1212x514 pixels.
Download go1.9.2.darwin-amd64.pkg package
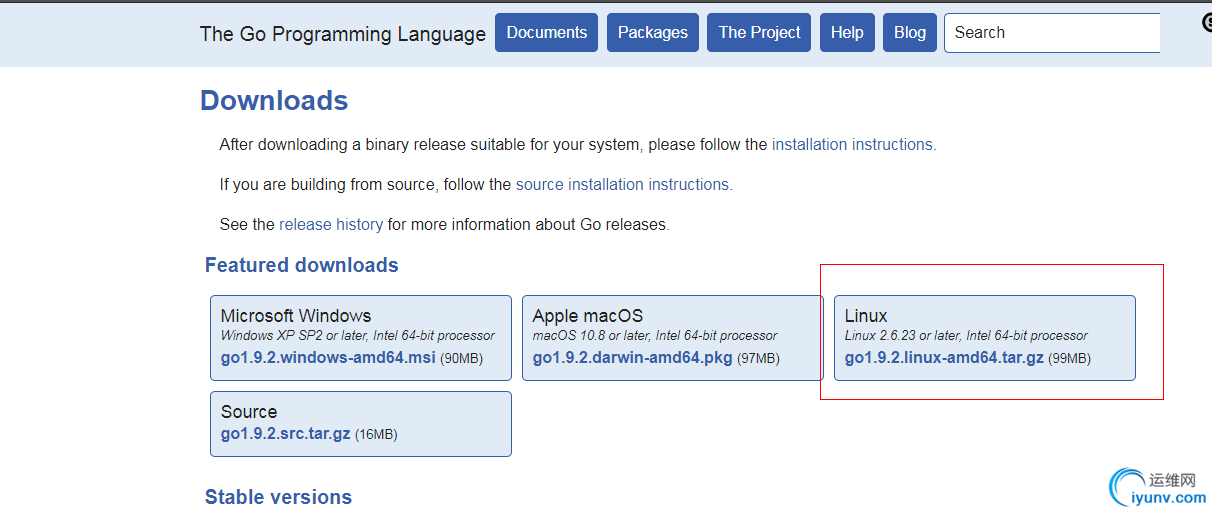pos(633,358)
